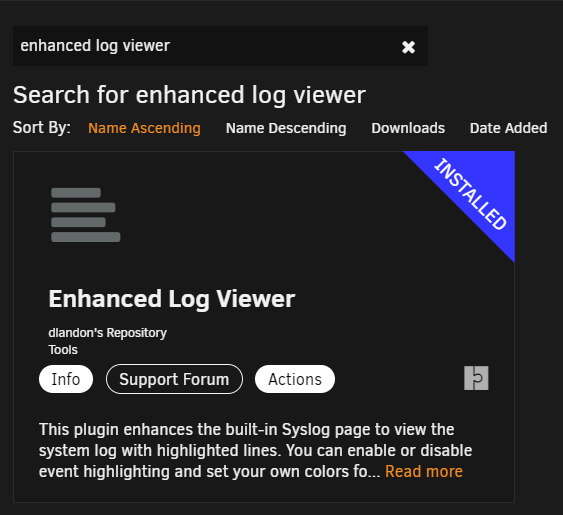Open the Actions menu for the plugin

pos(295,379)
